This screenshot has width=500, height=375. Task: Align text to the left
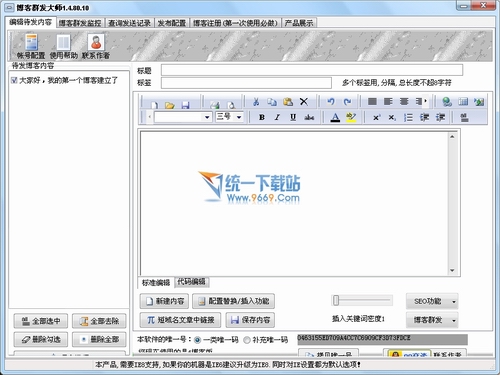point(388,101)
